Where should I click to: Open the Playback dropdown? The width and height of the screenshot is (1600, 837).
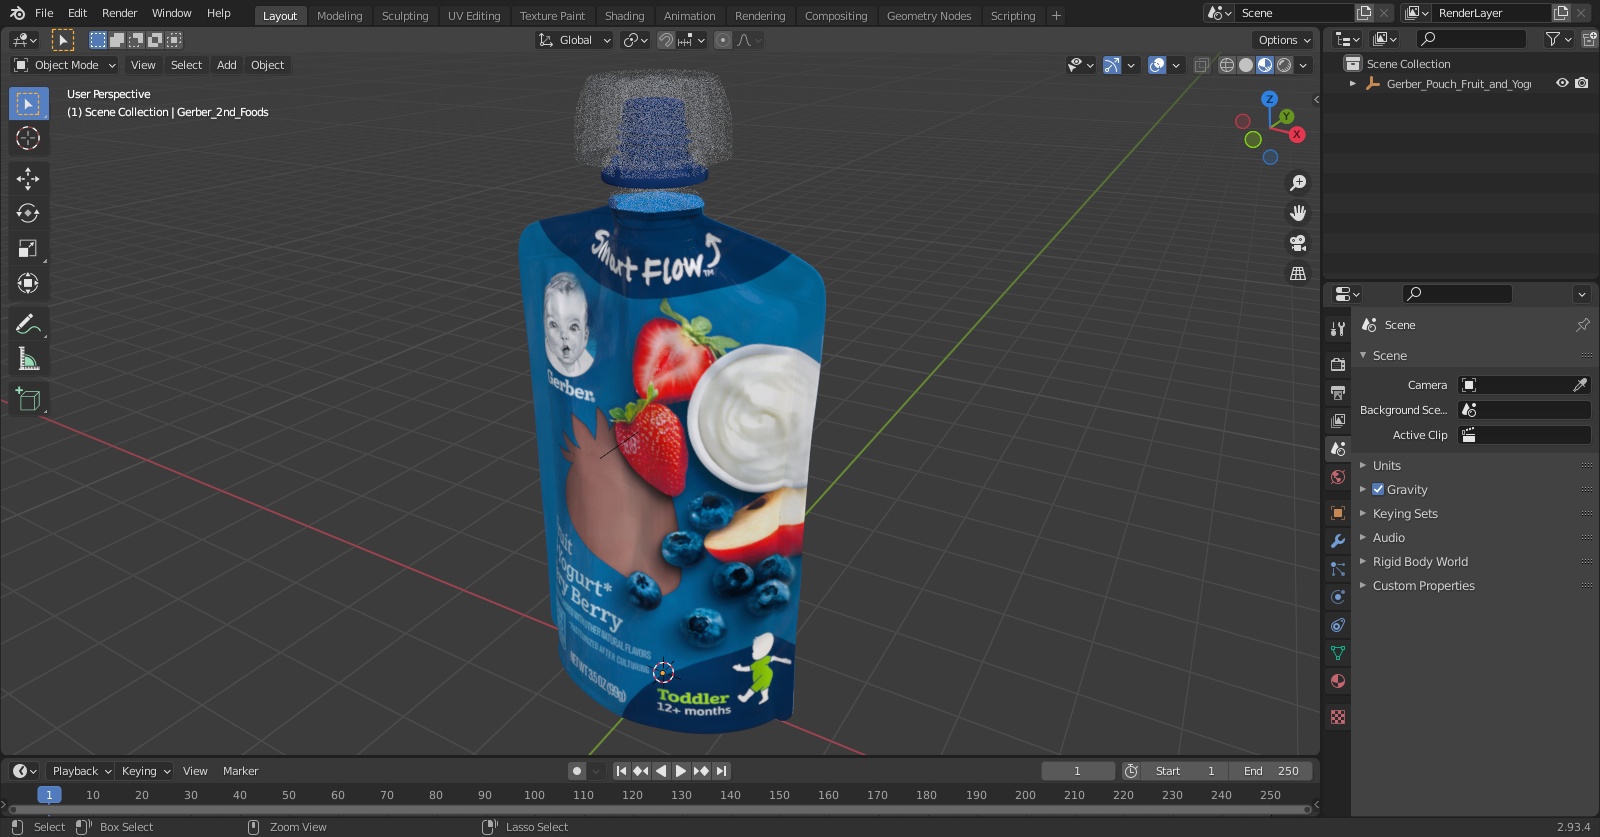pos(81,771)
